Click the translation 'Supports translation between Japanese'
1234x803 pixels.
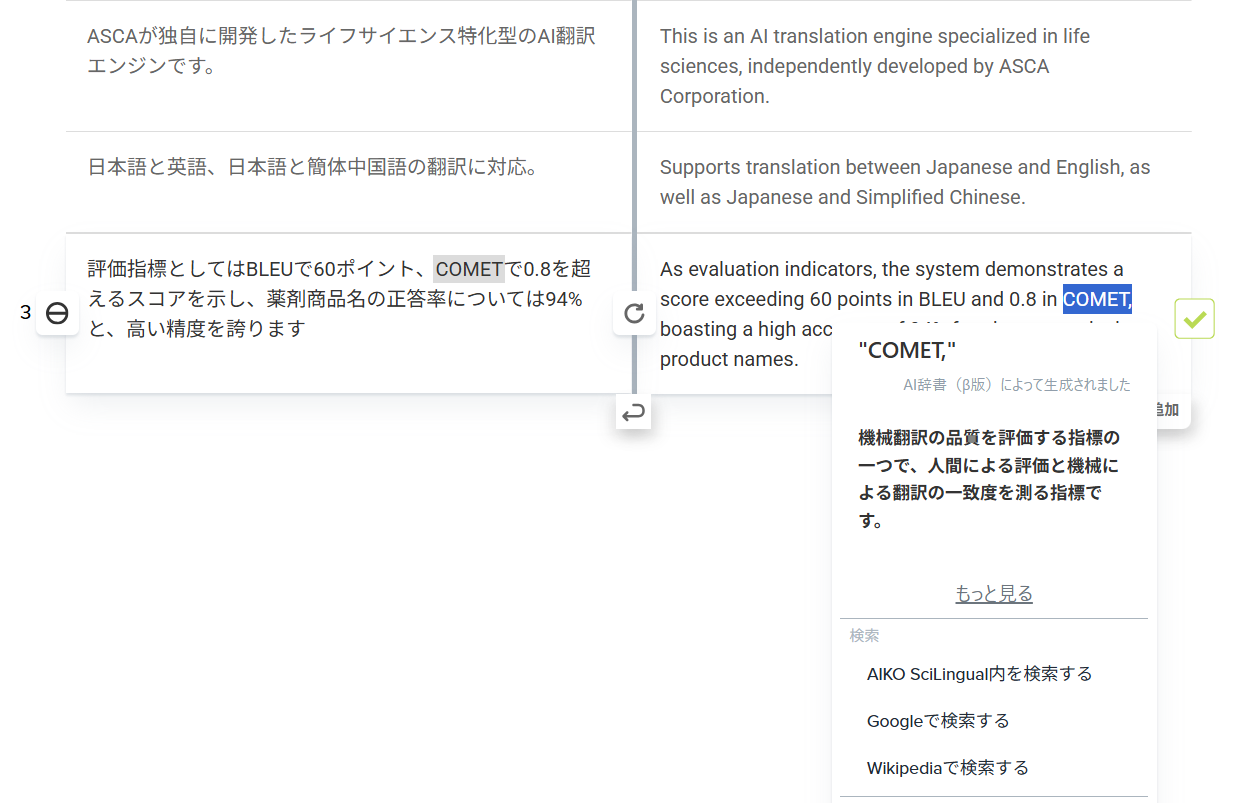[904, 182]
